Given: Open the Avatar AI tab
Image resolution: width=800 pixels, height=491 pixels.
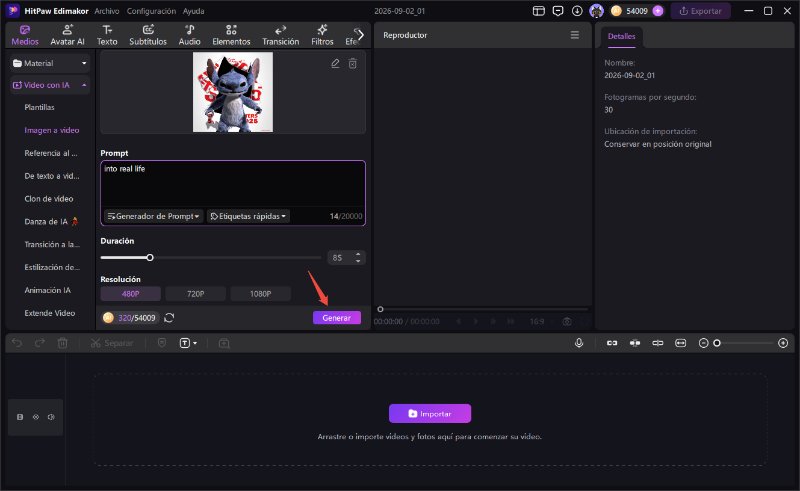Looking at the screenshot, I should (67, 35).
